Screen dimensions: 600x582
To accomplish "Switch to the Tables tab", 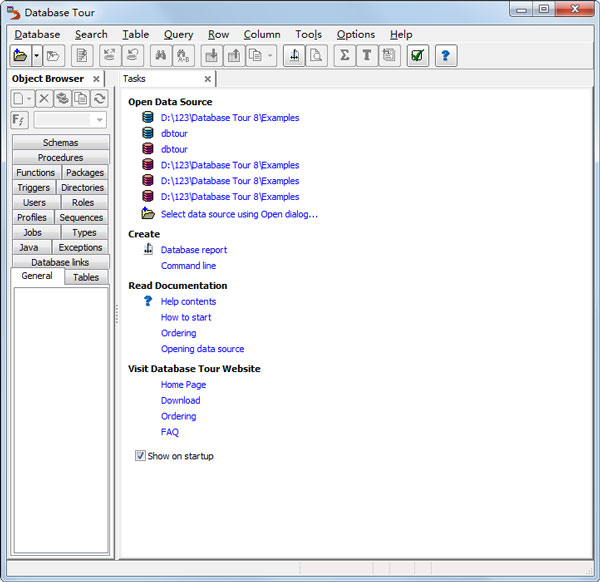I will point(86,277).
